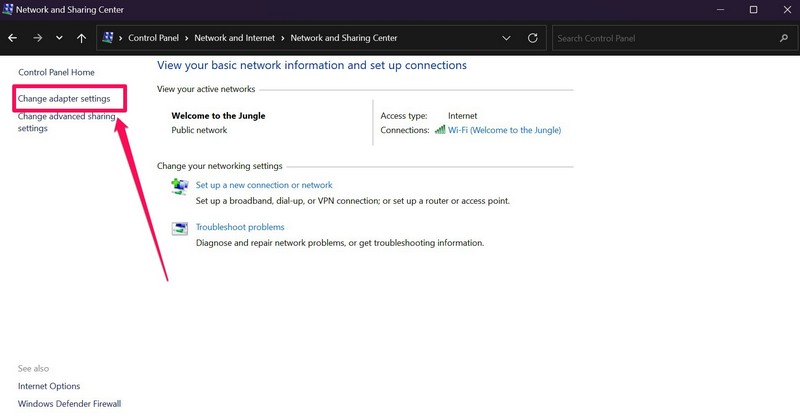Click Set up a new connection or network
800x418 pixels.
click(264, 185)
